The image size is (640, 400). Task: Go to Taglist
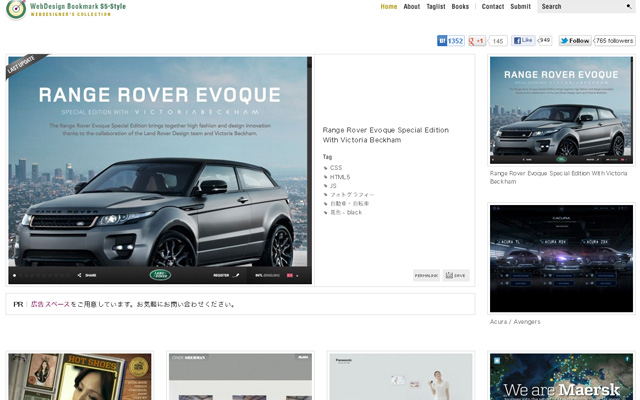pyautogui.click(x=436, y=7)
